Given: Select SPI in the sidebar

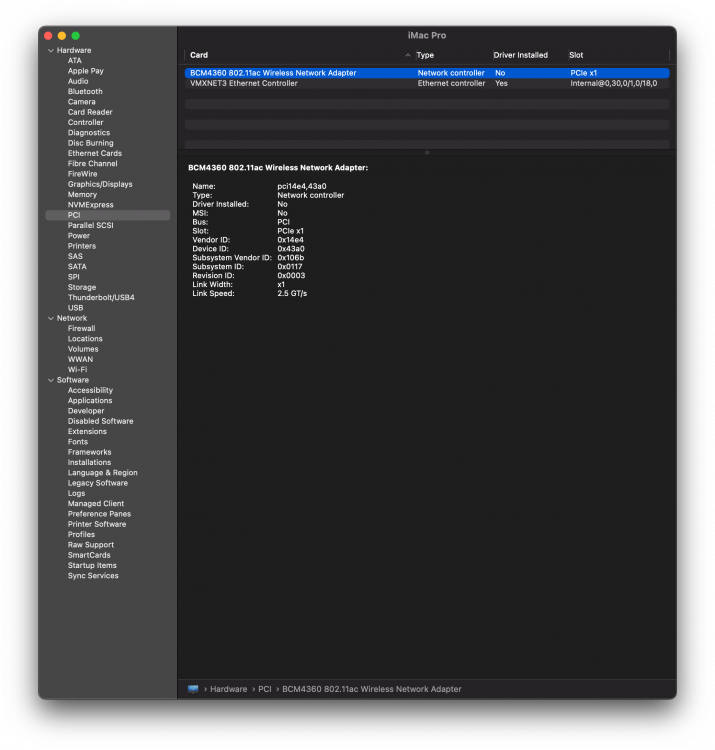Looking at the screenshot, I should pyautogui.click(x=74, y=277).
